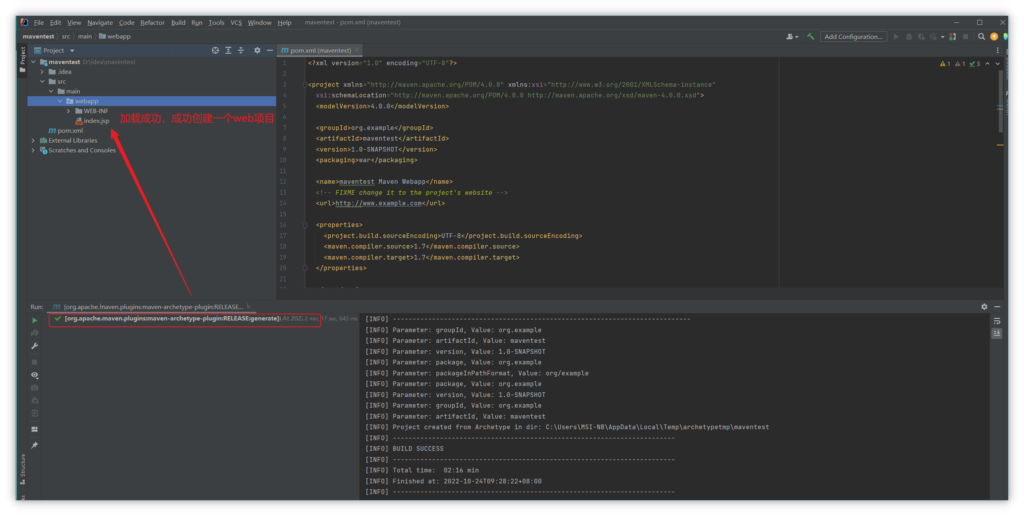Collapse the maventest root node
The height and width of the screenshot is (516, 1024).
(33, 62)
